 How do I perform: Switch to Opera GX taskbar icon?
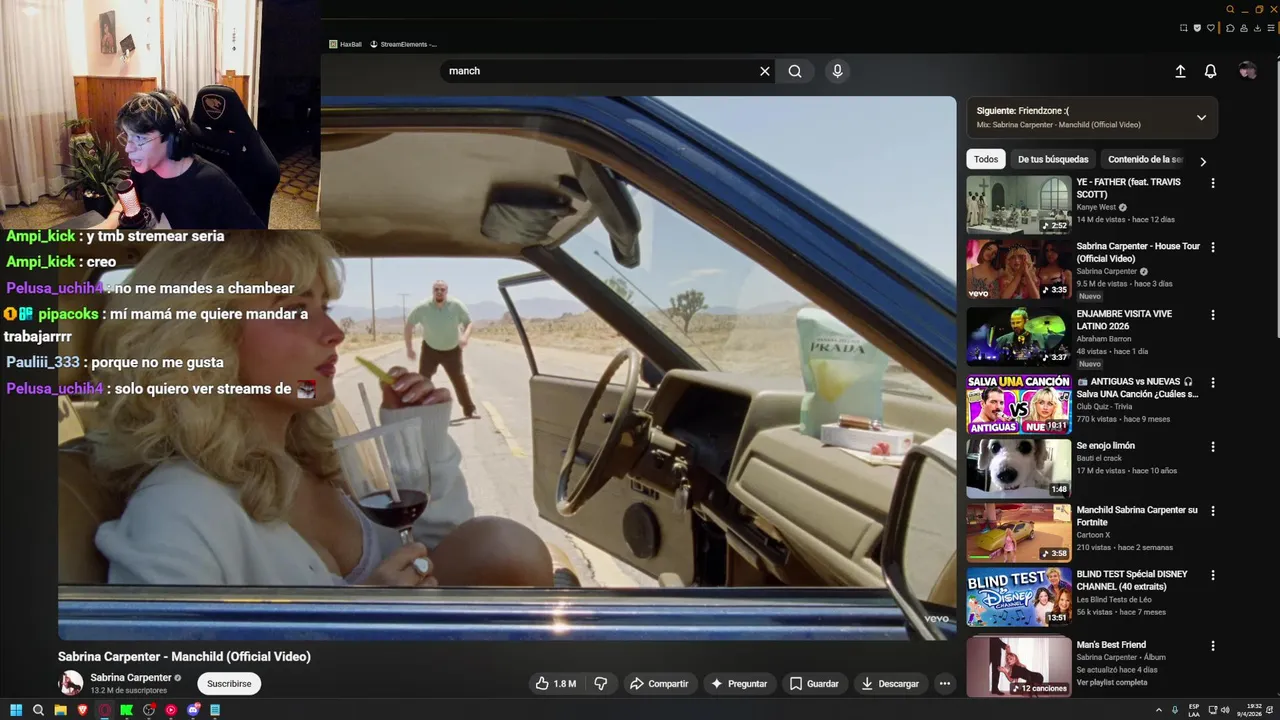pos(104,710)
